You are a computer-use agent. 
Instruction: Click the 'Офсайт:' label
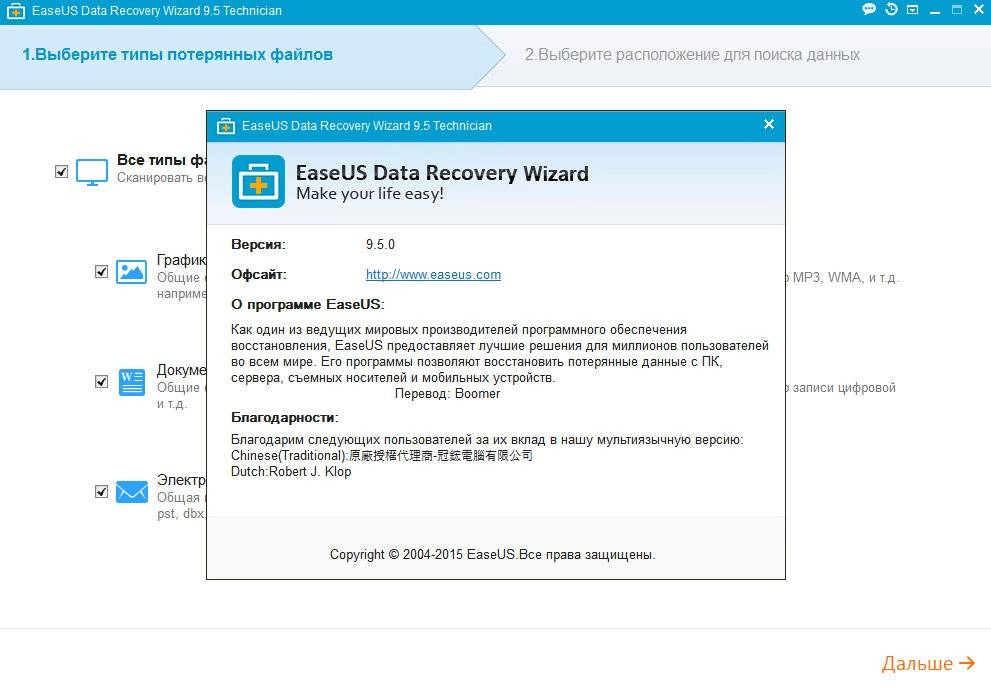258,275
